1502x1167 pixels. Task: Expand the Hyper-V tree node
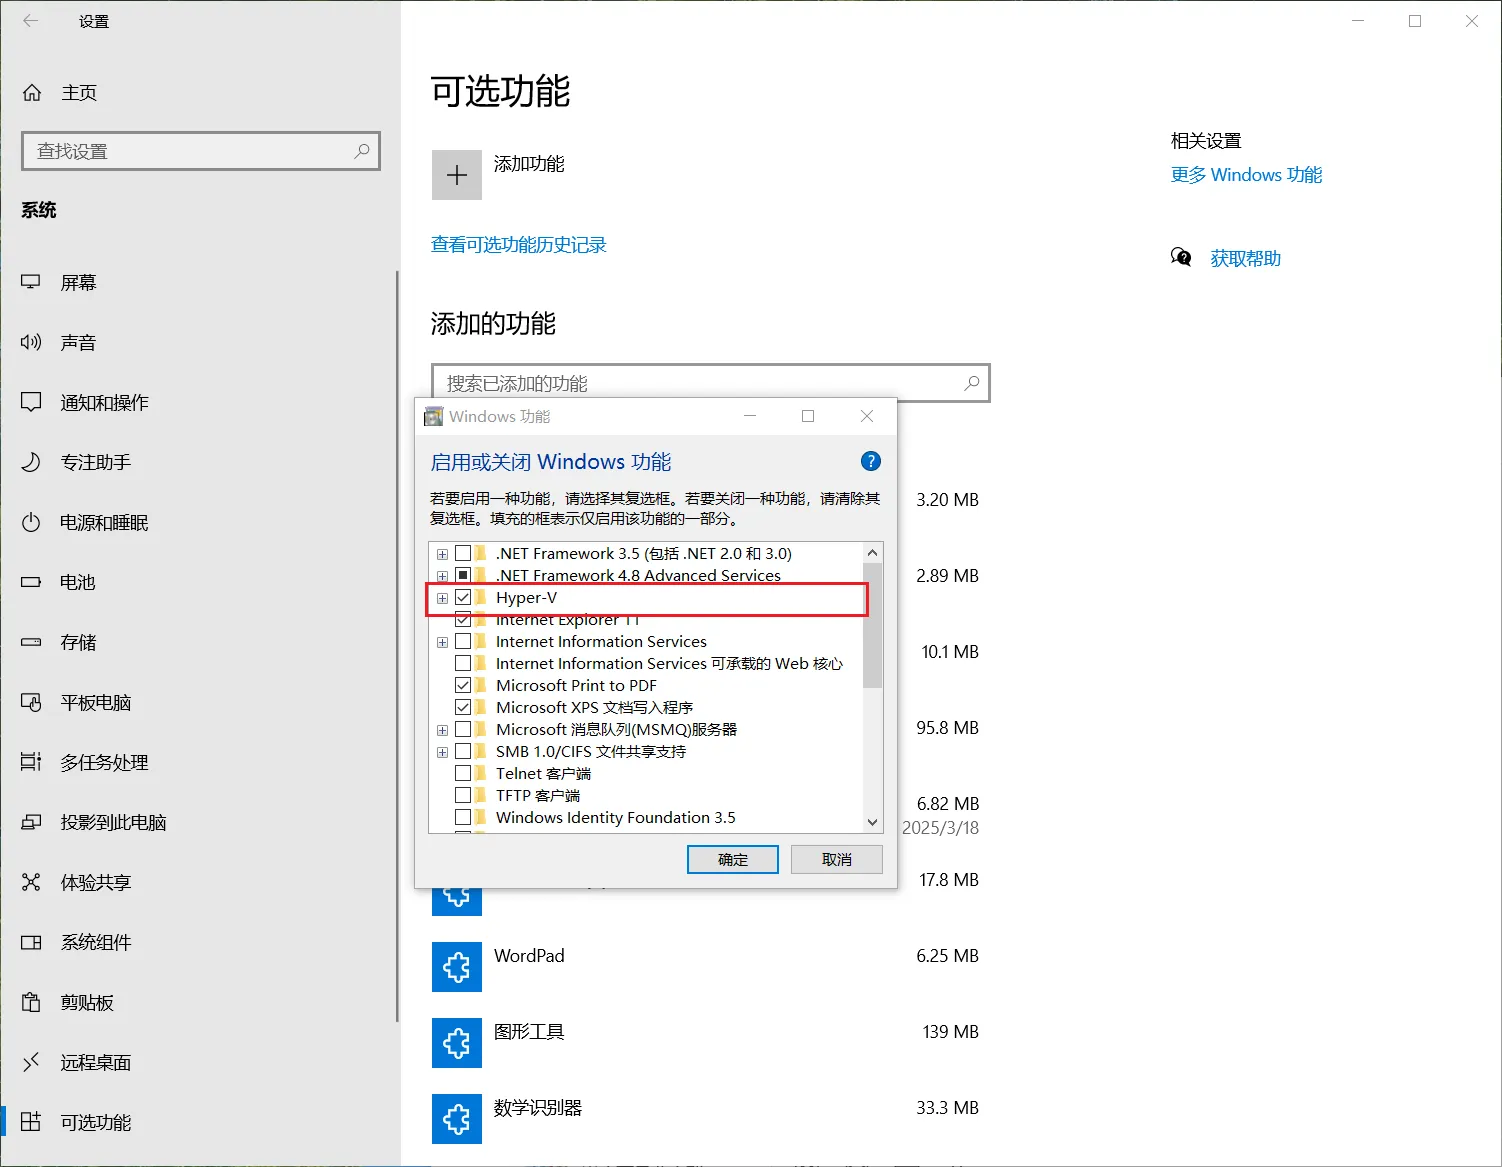tap(443, 597)
